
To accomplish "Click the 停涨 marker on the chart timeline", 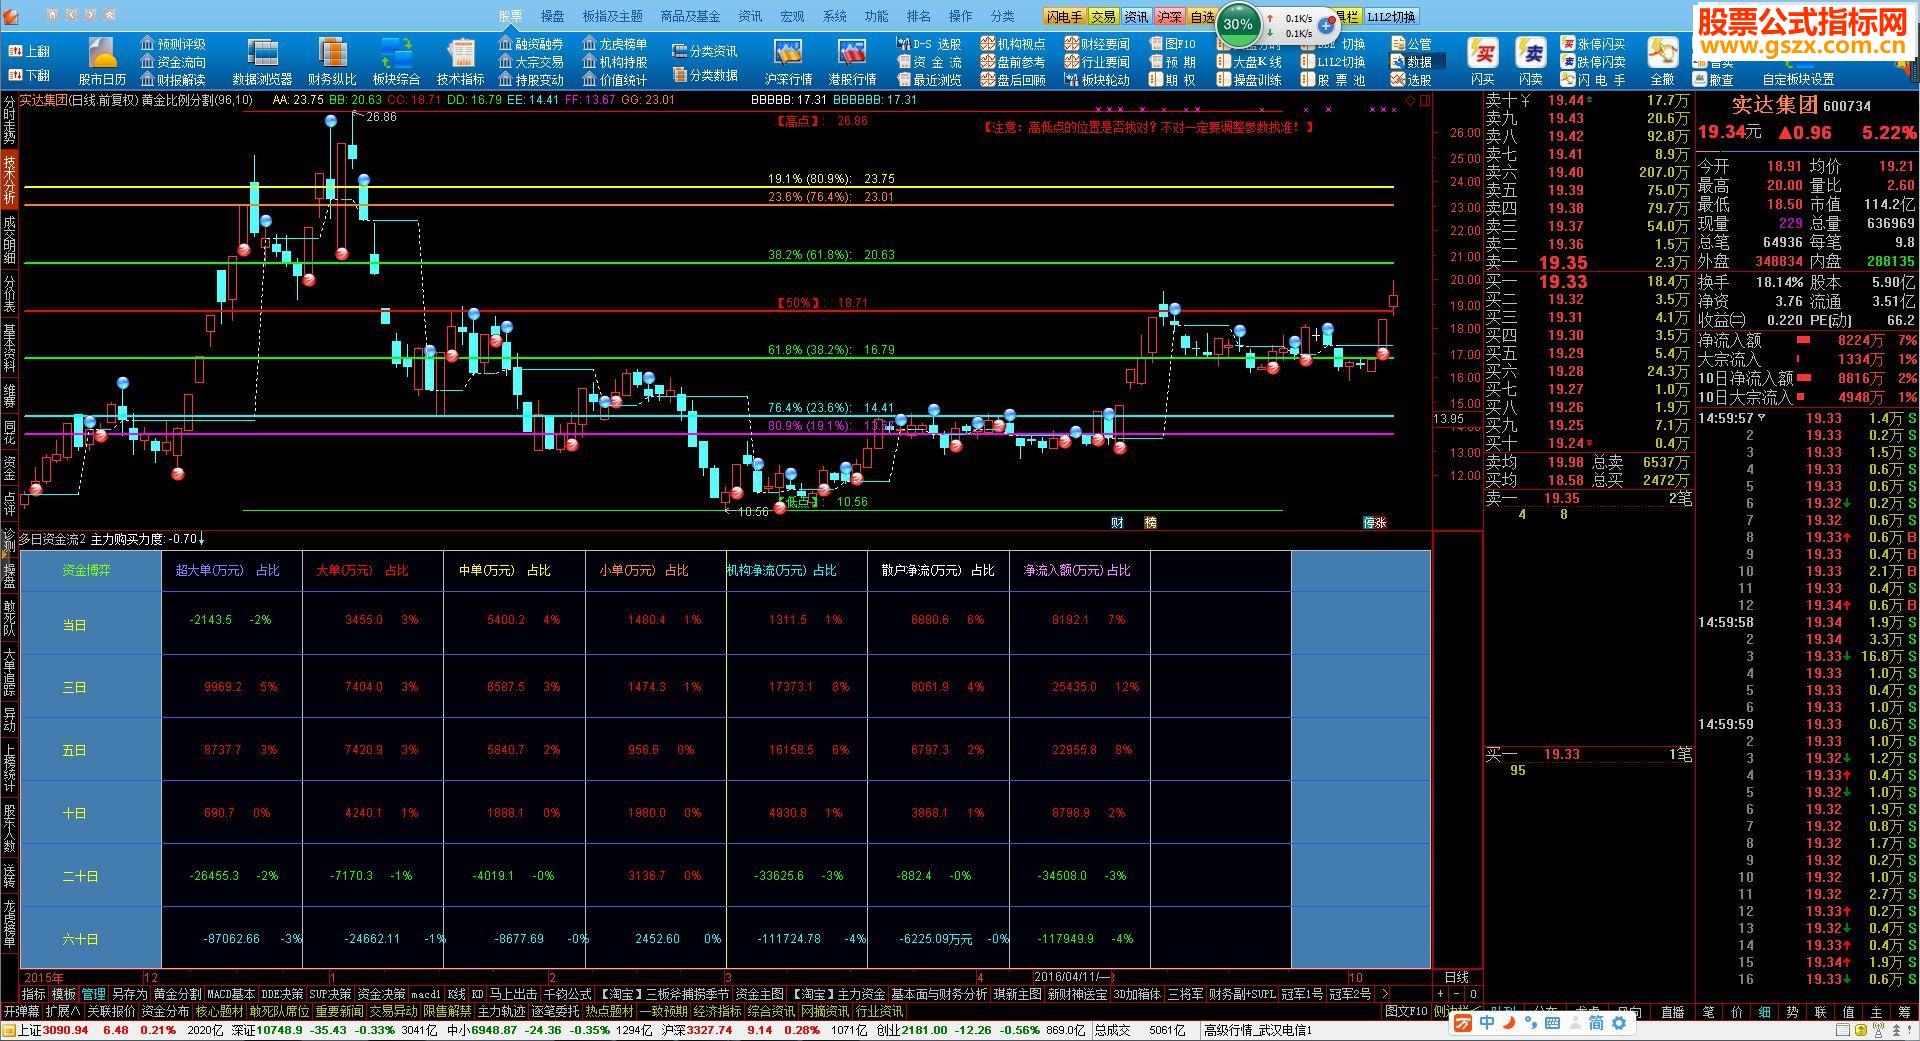I will (1375, 522).
